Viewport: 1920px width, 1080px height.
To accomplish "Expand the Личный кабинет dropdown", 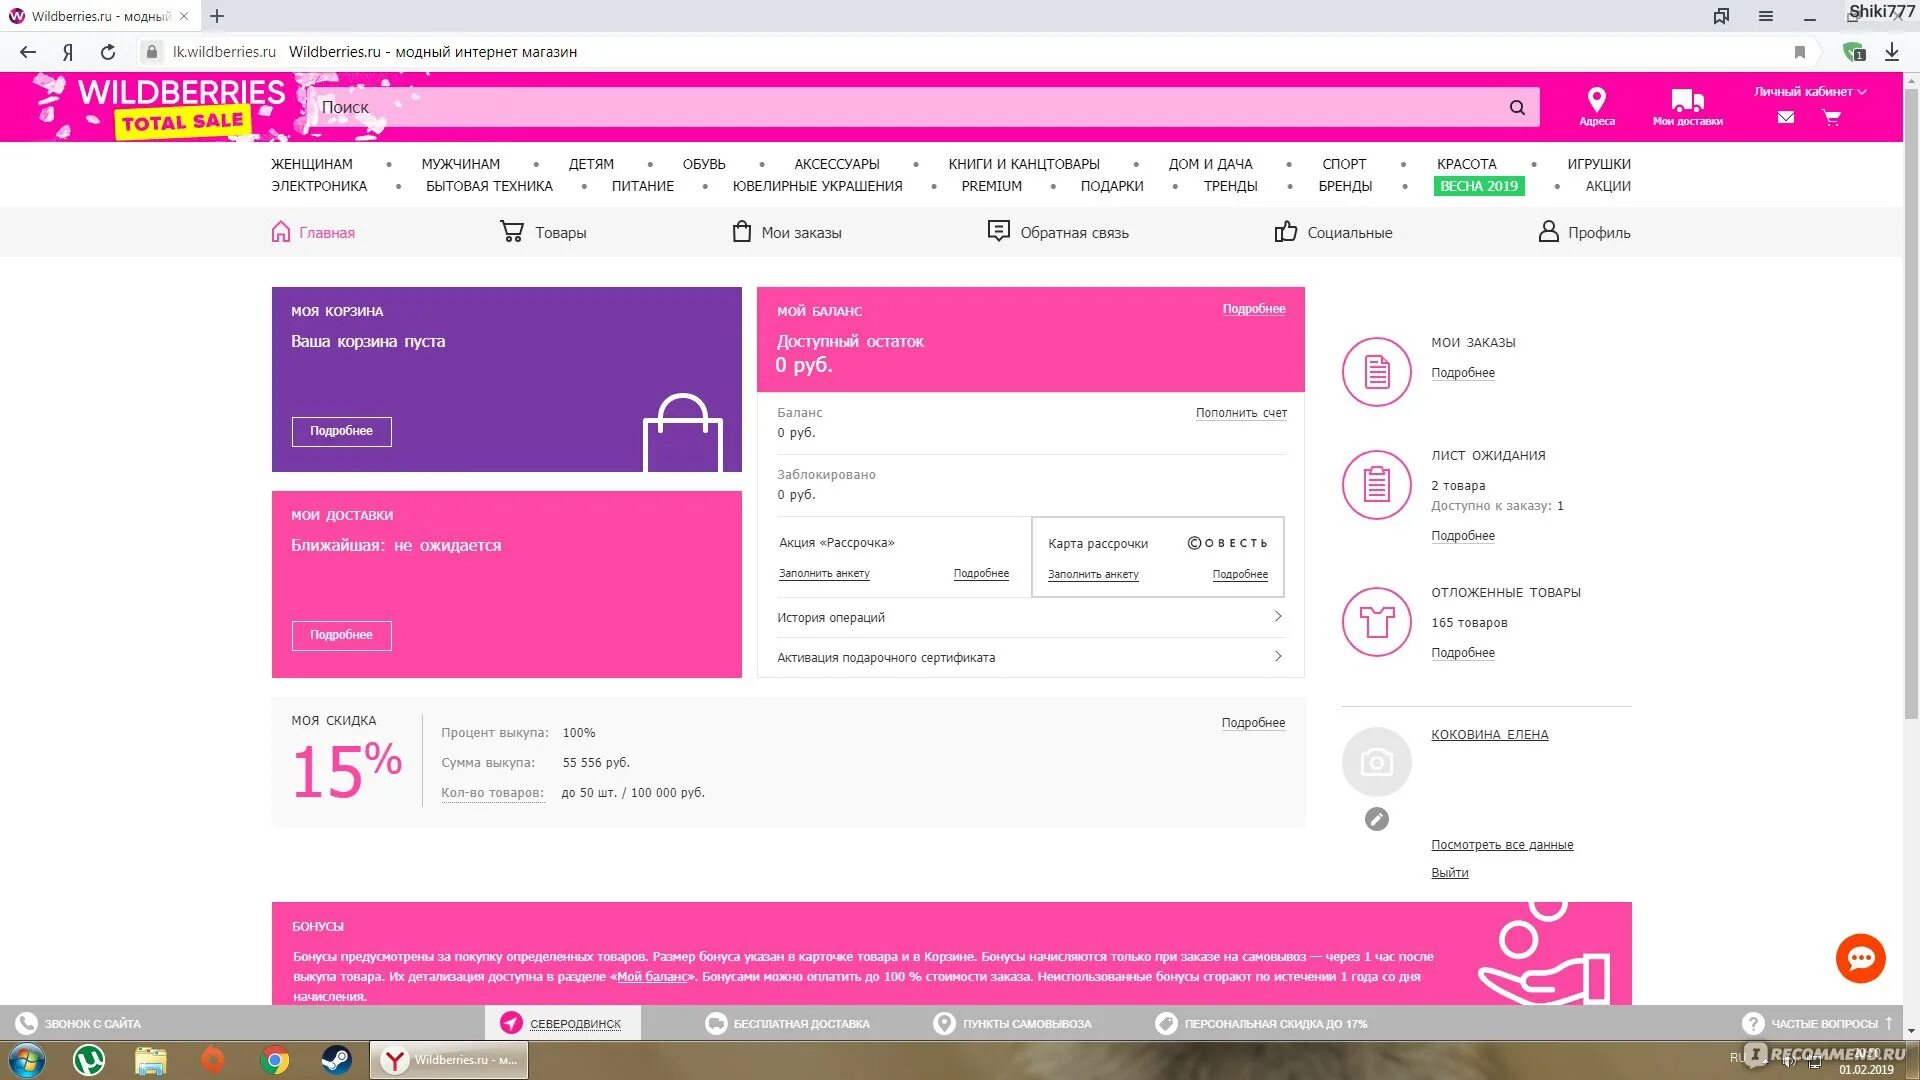I will tap(1809, 91).
